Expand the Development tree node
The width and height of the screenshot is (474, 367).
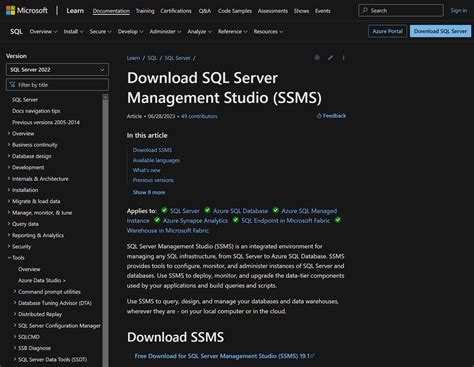pyautogui.click(x=9, y=167)
